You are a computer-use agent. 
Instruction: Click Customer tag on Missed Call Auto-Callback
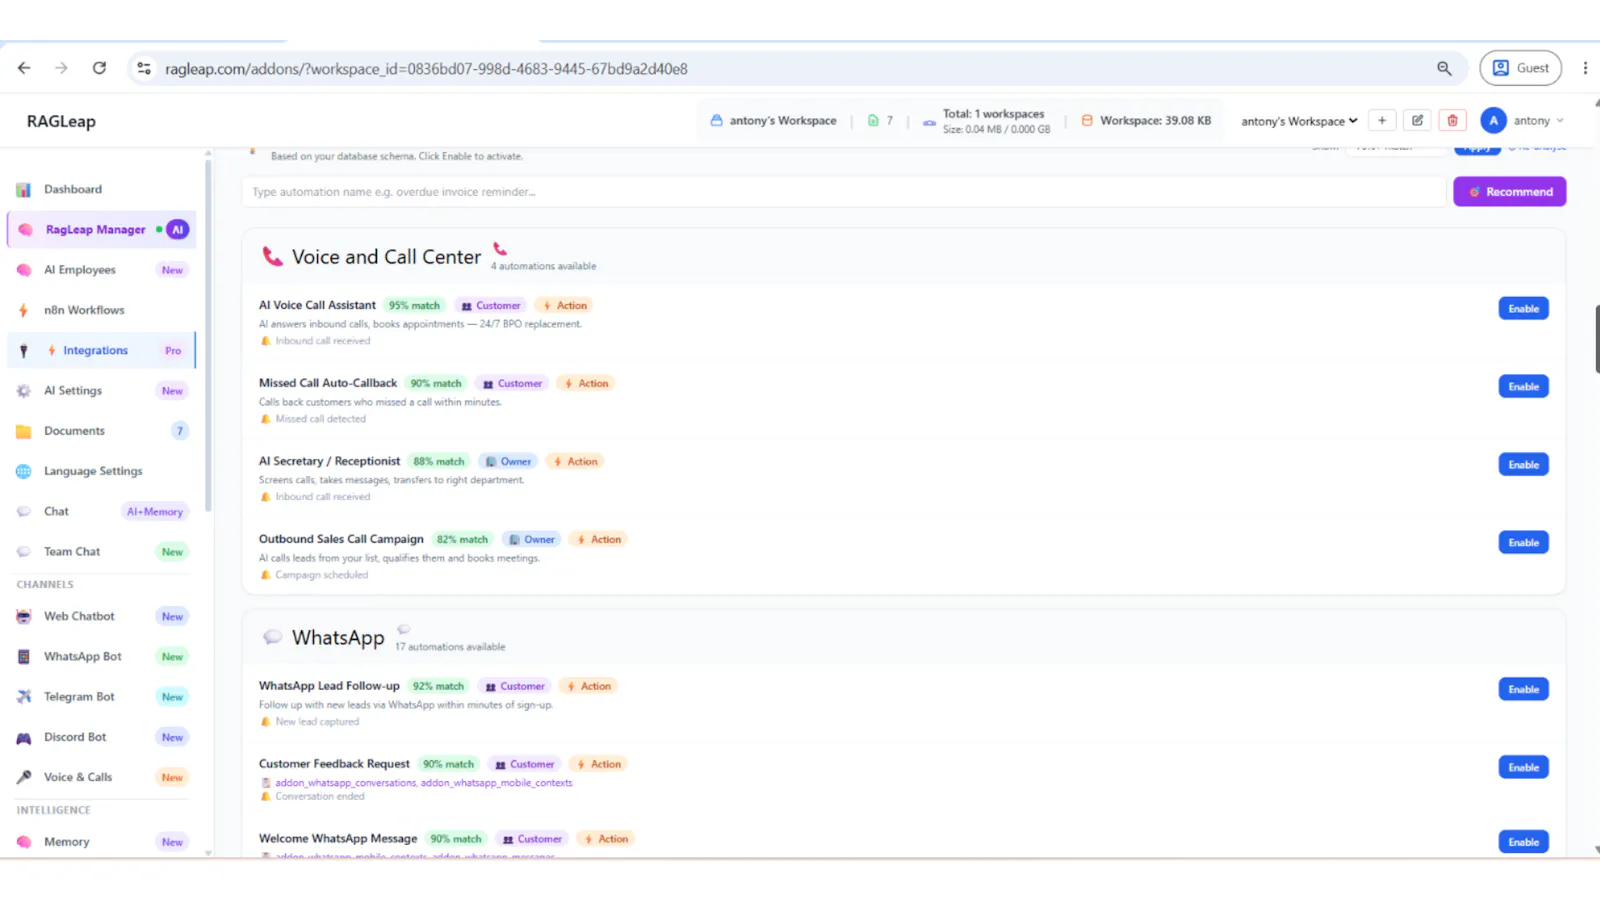click(512, 384)
